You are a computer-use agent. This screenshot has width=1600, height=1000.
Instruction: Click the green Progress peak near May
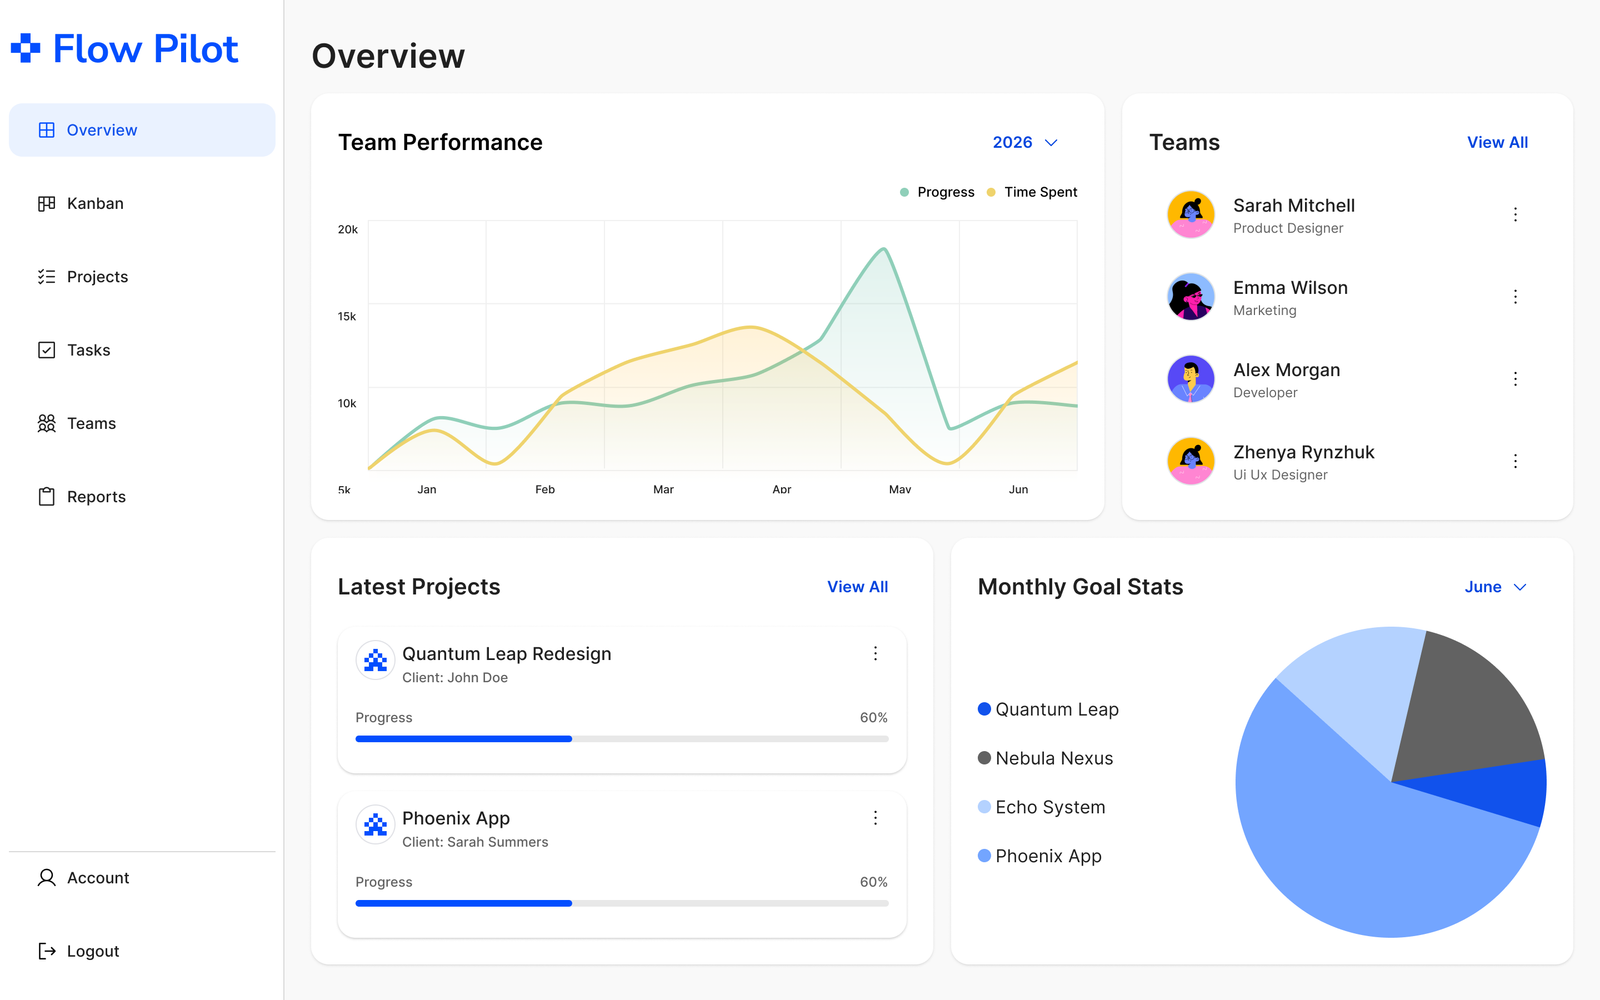coord(883,250)
